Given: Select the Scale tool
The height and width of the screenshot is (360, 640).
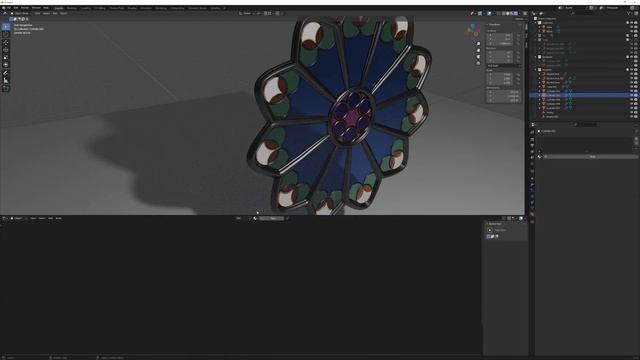Looking at the screenshot, I should point(6,58).
